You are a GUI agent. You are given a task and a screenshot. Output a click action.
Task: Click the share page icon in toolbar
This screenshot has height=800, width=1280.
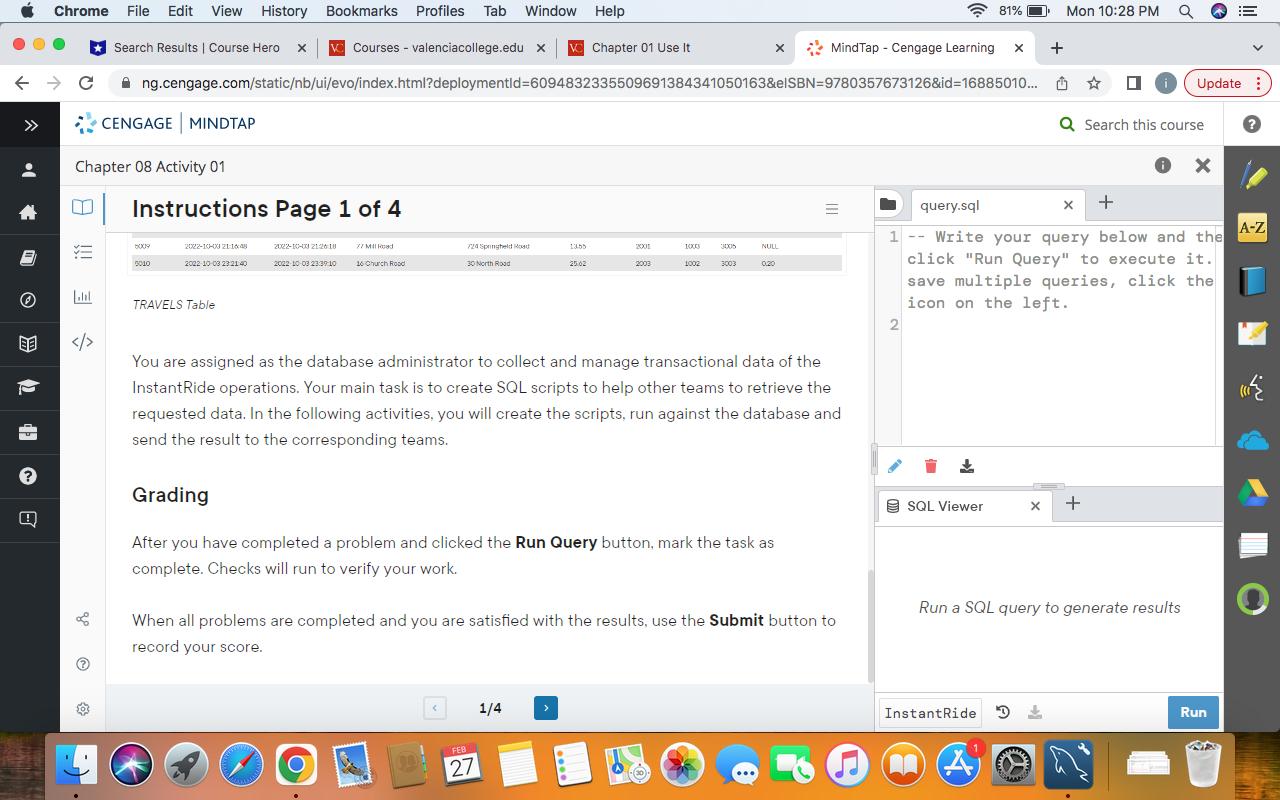click(1062, 83)
